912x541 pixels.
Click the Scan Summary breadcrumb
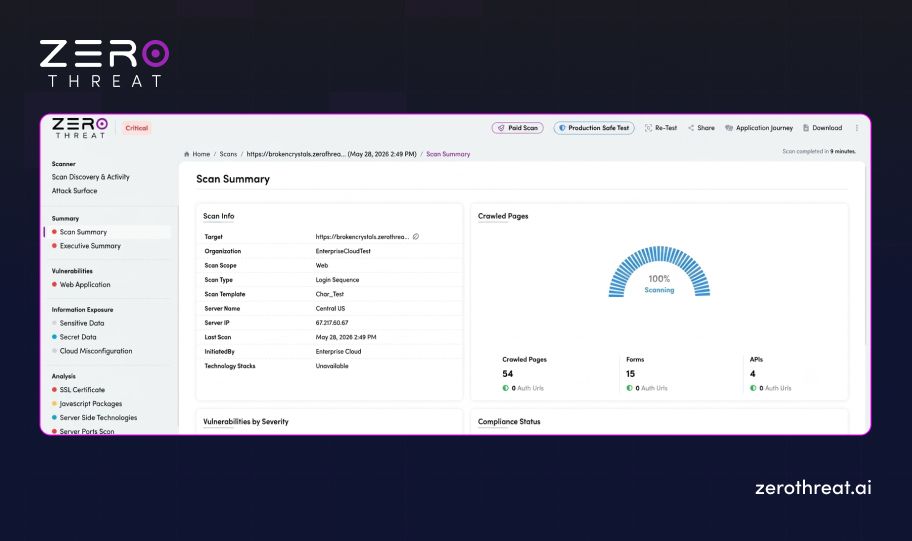(448, 154)
